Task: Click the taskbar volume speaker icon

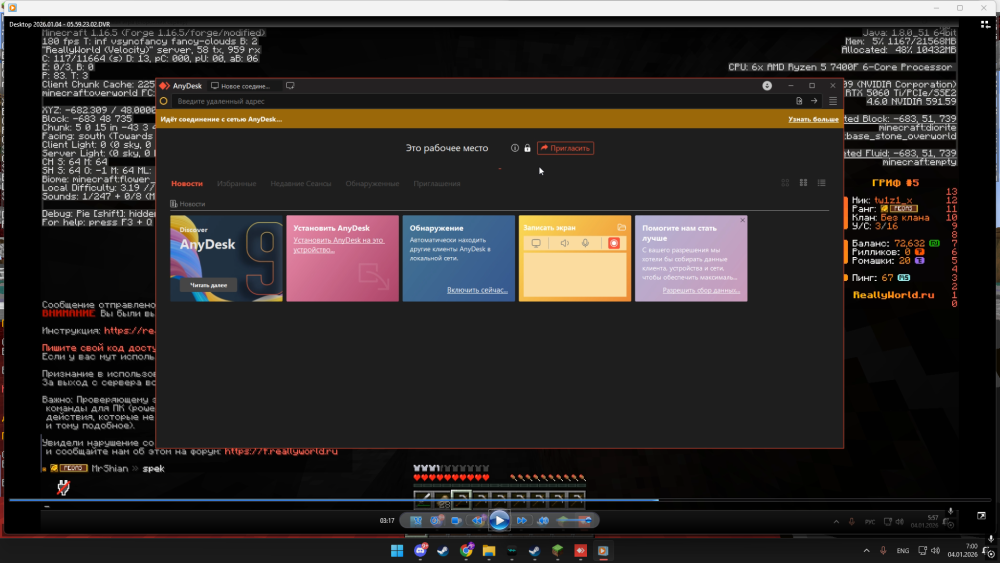Action: (x=936, y=550)
